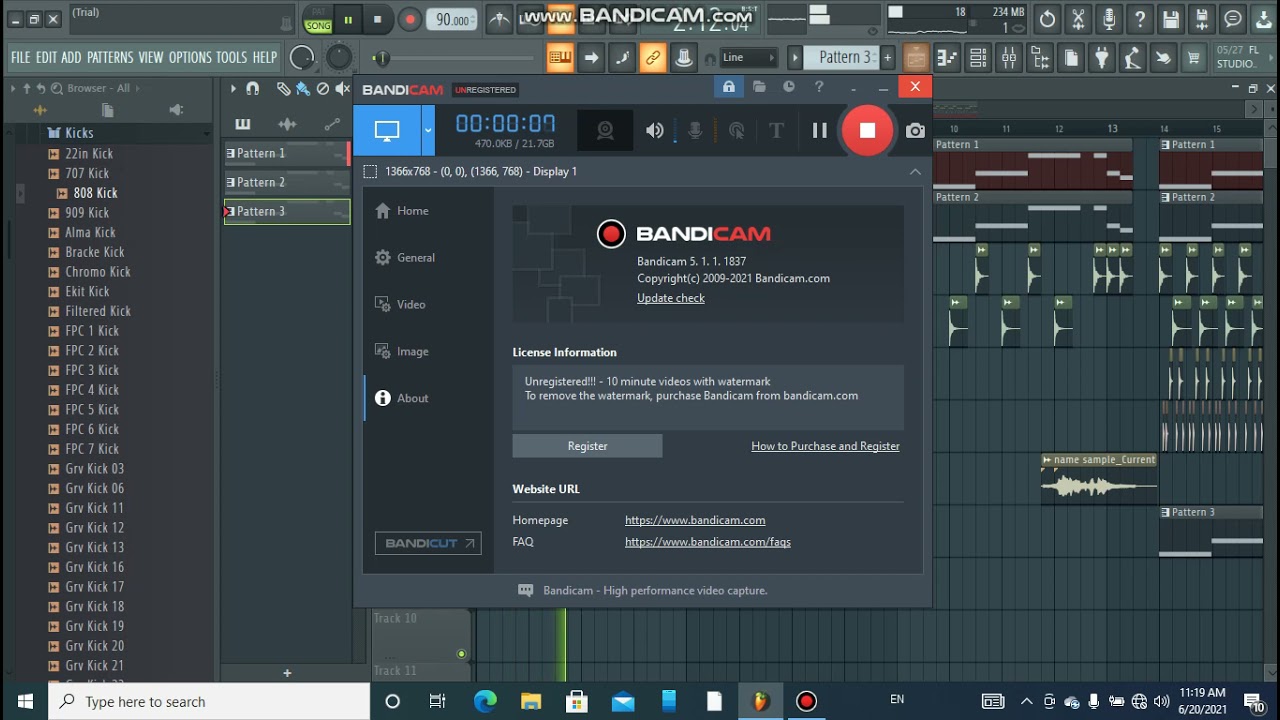Toggle Bandicam mouse cursor effects
Viewport: 1280px width, 720px height.
pos(736,130)
